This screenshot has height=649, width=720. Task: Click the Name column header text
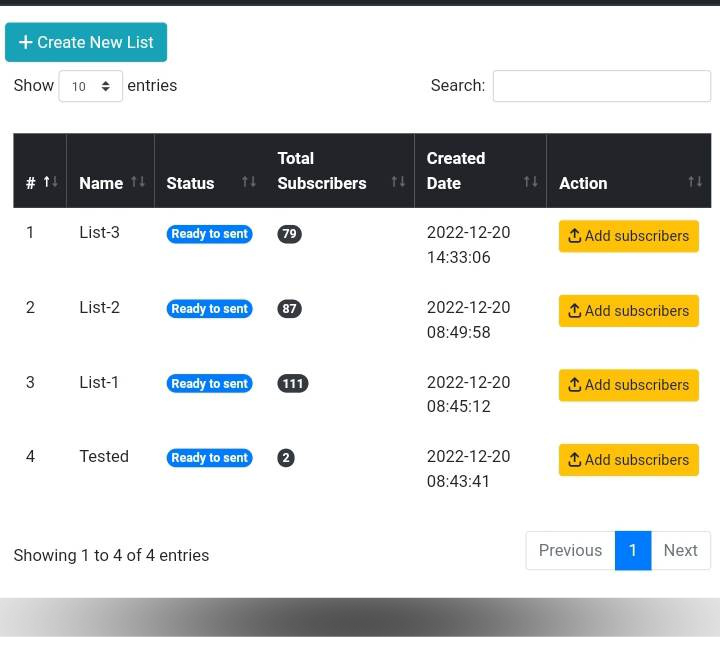(101, 183)
